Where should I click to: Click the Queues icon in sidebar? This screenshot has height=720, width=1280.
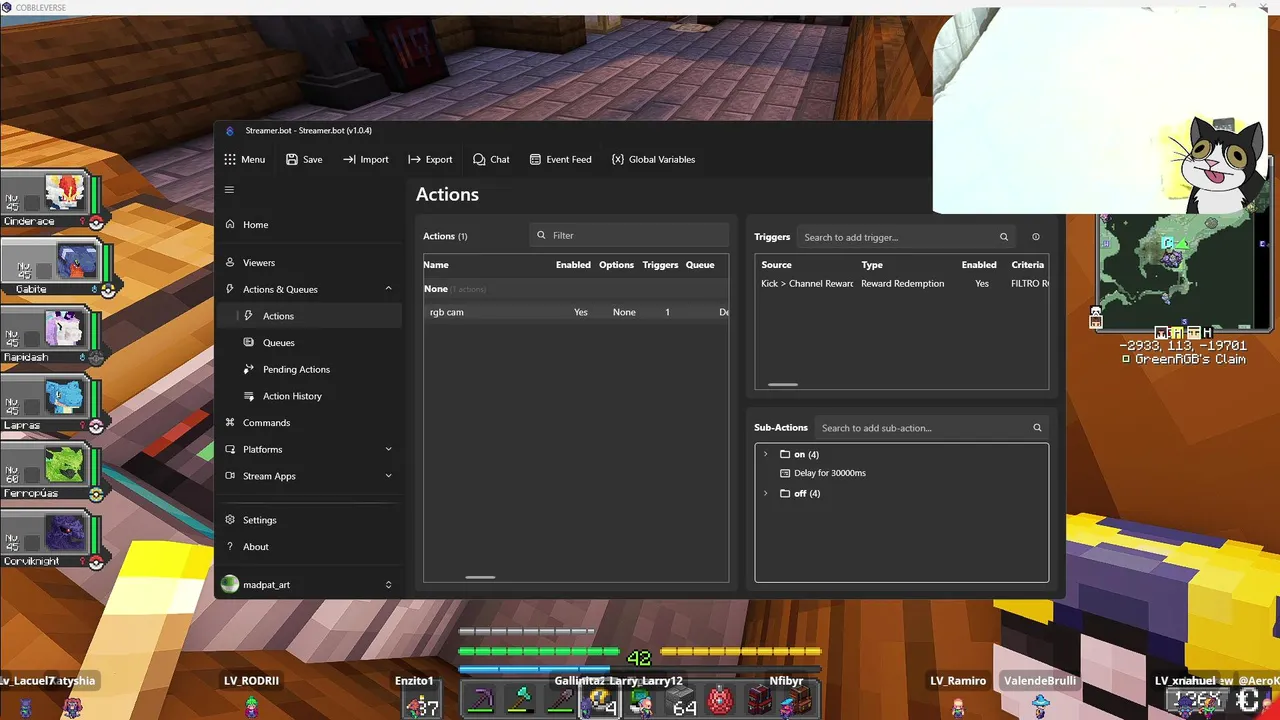249,342
